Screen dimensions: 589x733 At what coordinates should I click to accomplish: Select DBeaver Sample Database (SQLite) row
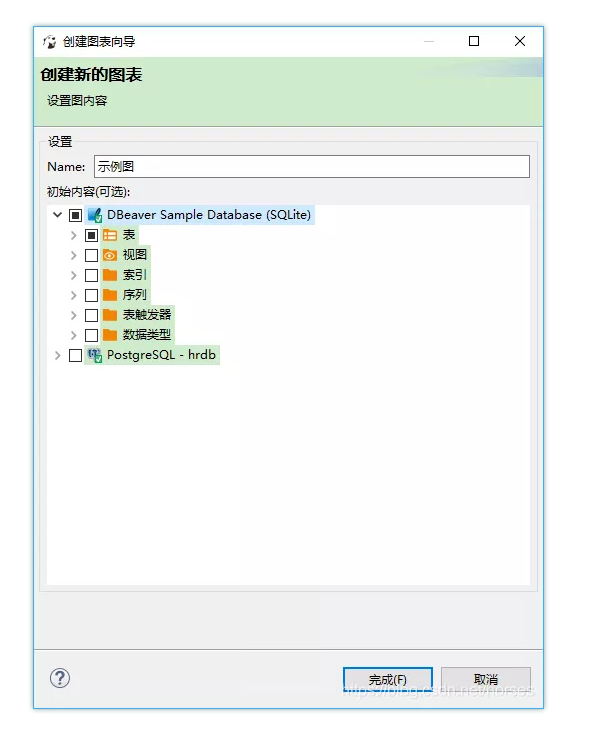tap(200, 215)
